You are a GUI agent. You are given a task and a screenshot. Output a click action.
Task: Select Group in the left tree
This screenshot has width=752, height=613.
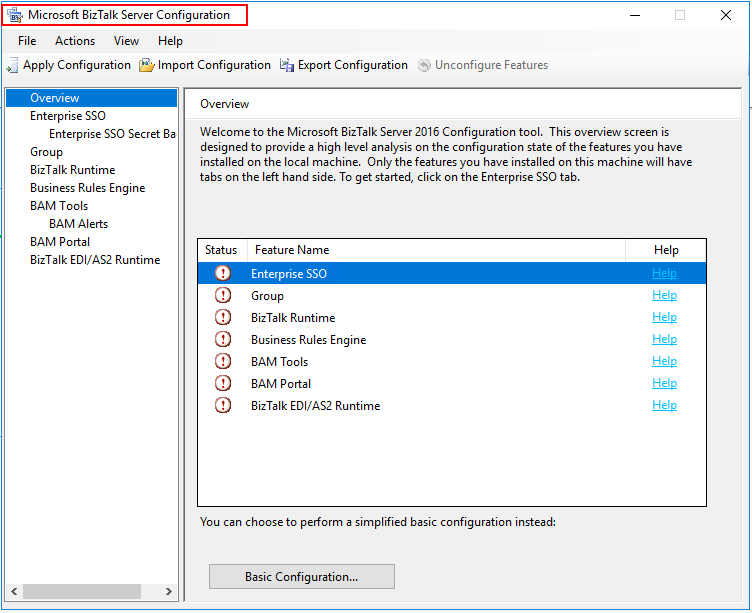click(x=46, y=152)
